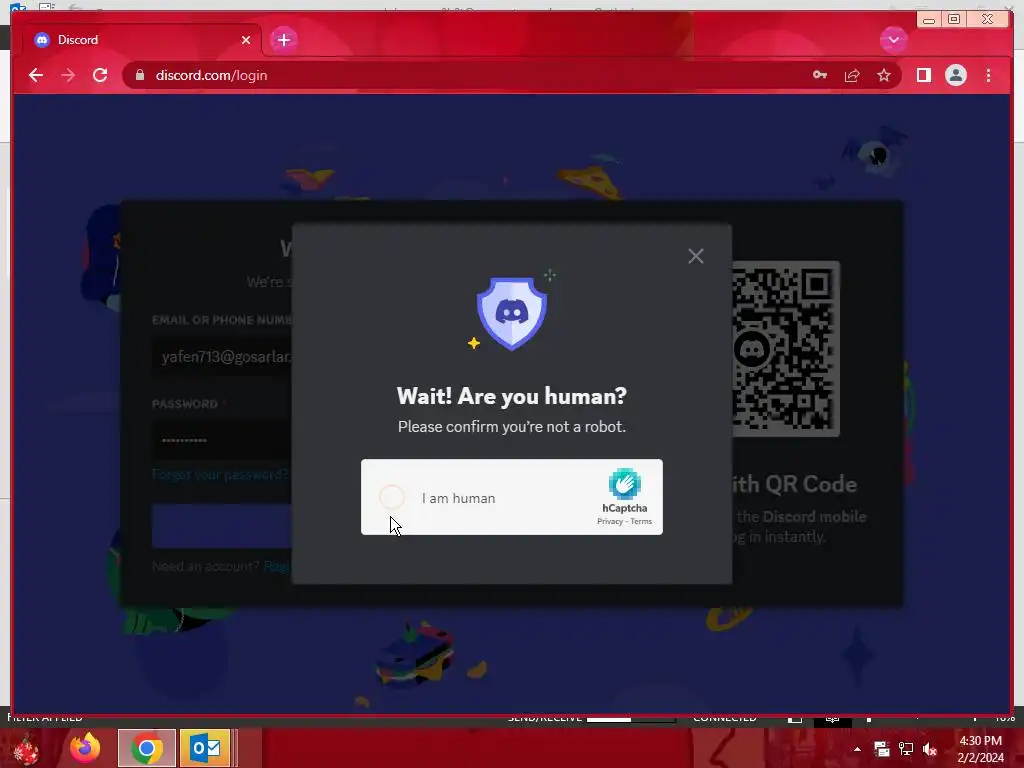Click "Please confirm you're not a robot" text
Screen dimensions: 1024x768
coord(512,426)
